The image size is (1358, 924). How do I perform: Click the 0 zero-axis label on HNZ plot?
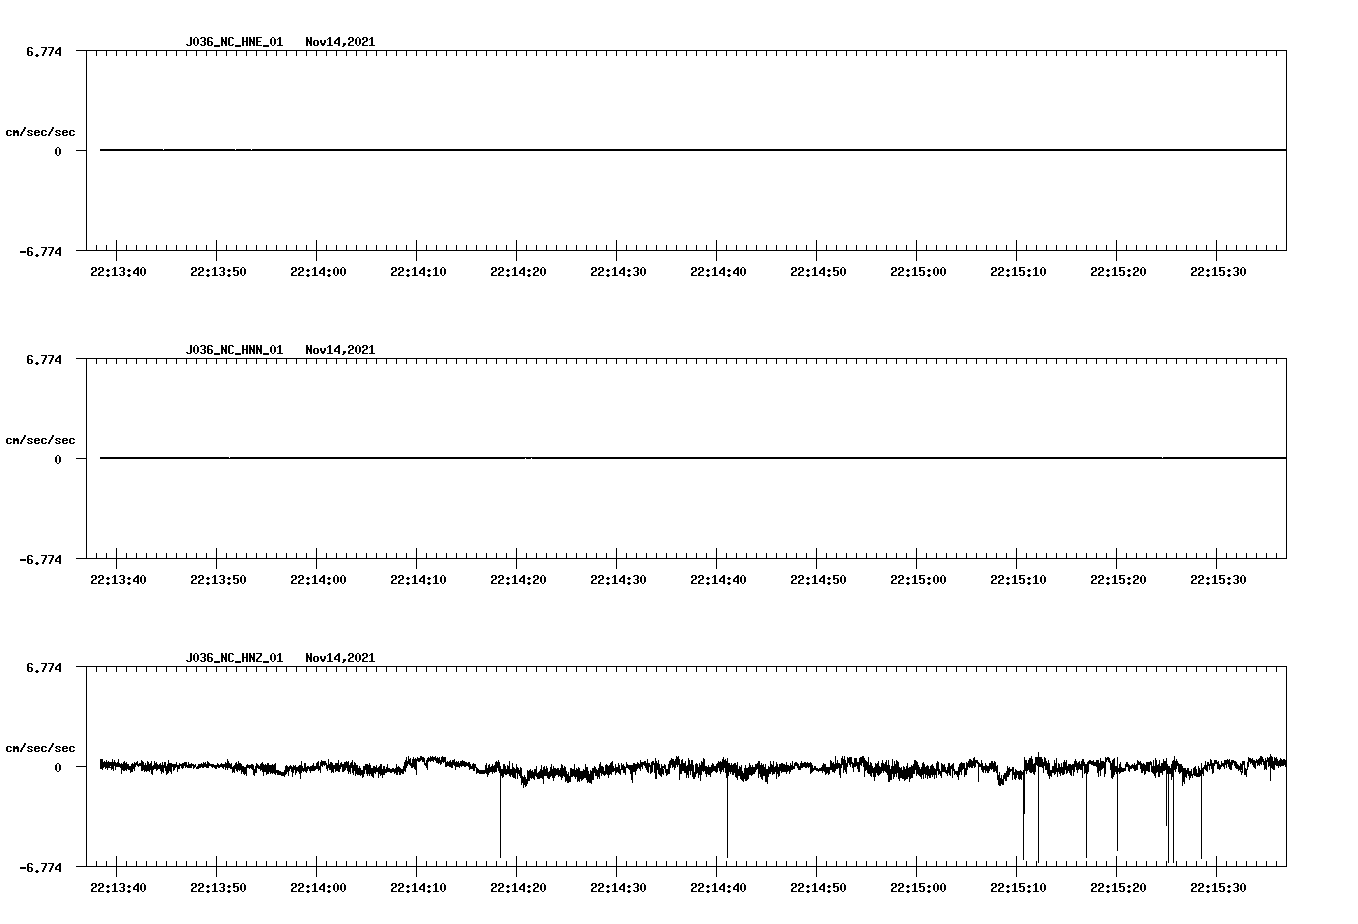point(58,768)
